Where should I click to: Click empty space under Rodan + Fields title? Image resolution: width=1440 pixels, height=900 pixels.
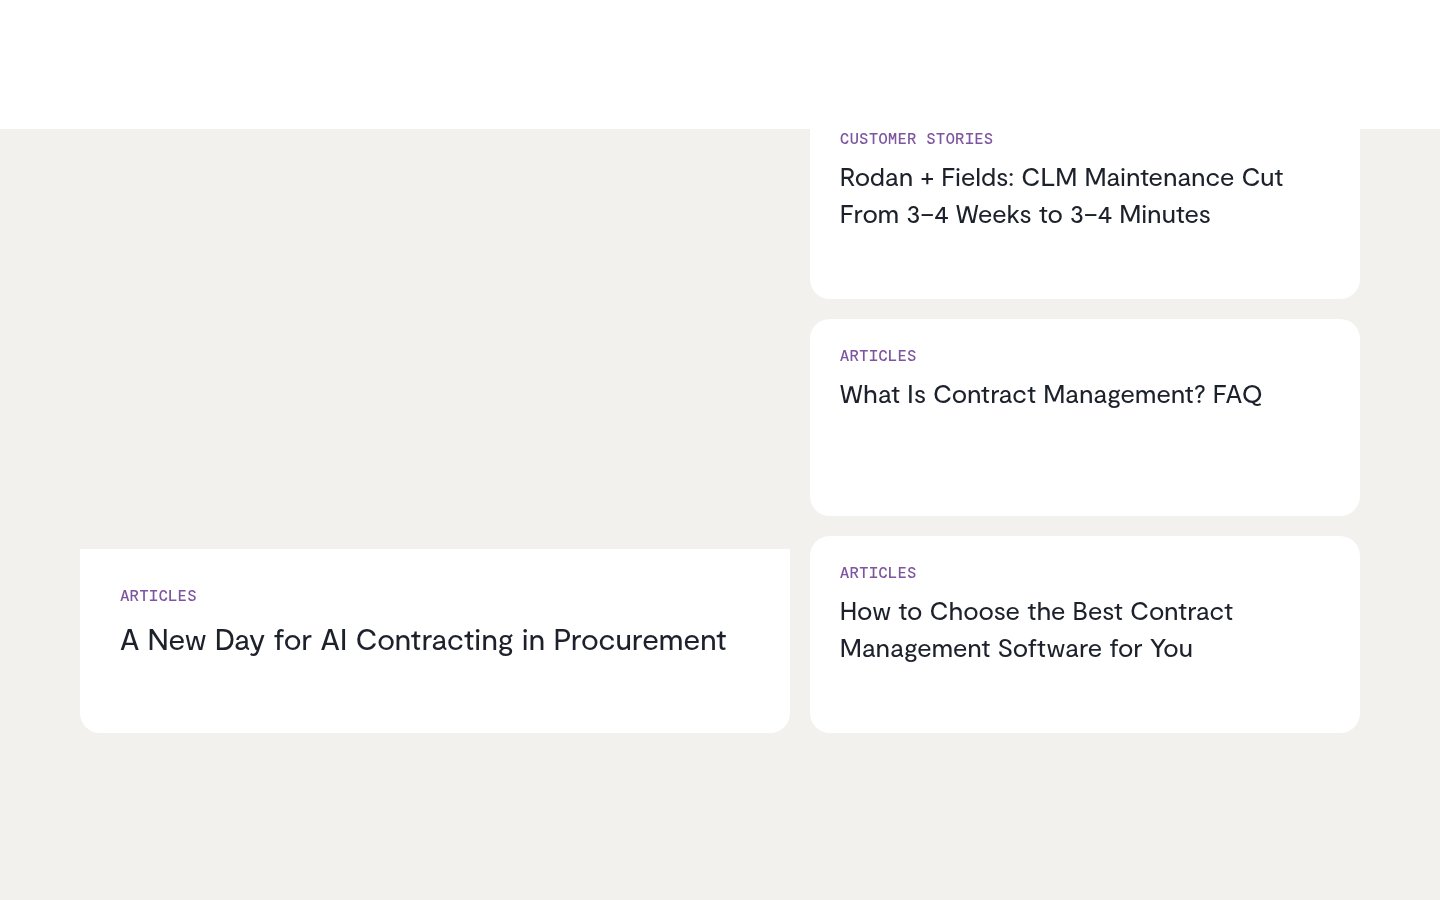pyautogui.click(x=1085, y=265)
